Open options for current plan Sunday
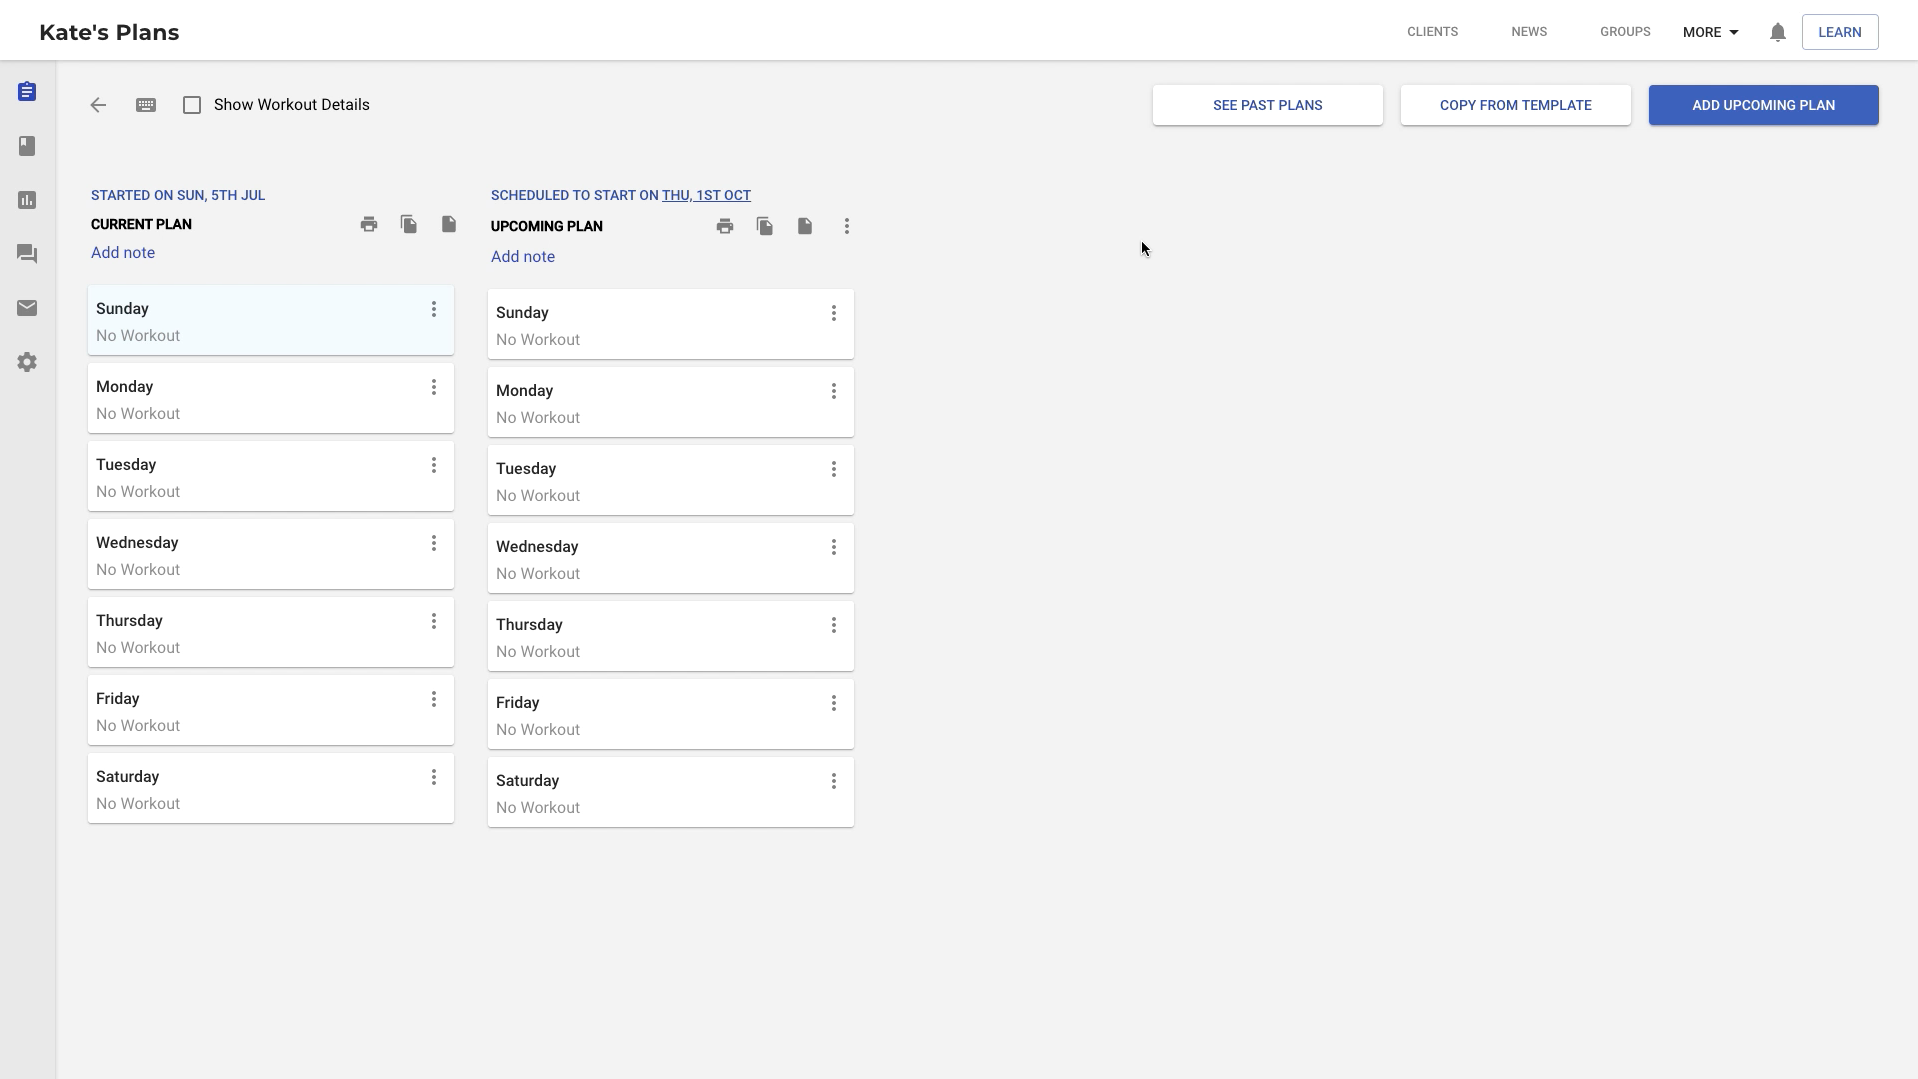 434,309
